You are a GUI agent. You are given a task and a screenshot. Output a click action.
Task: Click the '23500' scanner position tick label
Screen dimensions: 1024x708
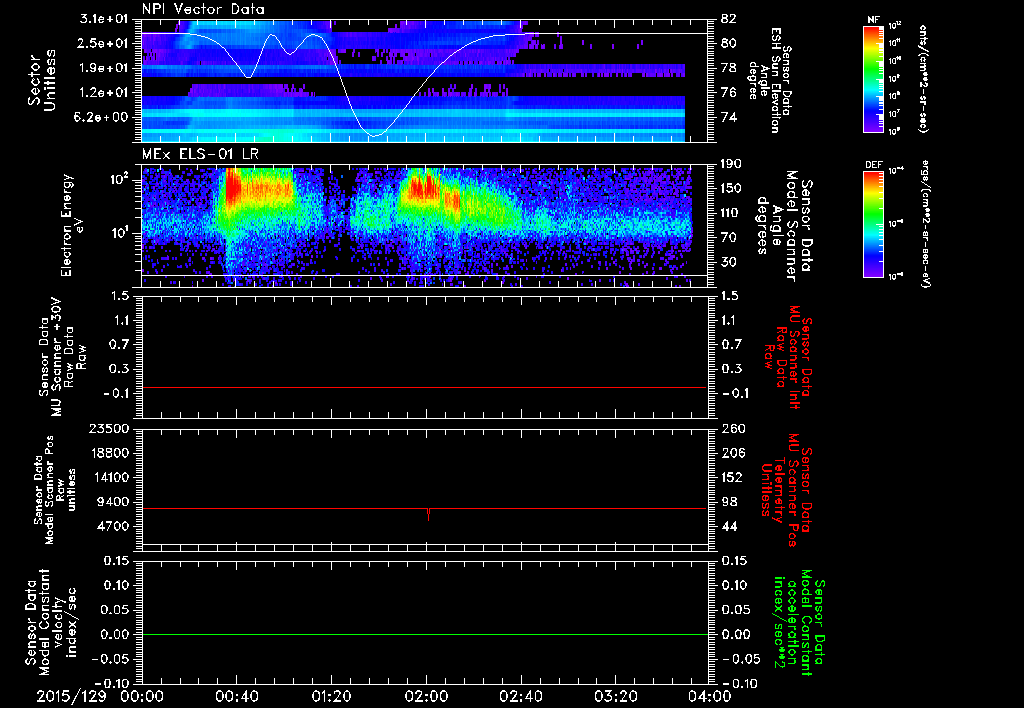[x=110, y=428]
